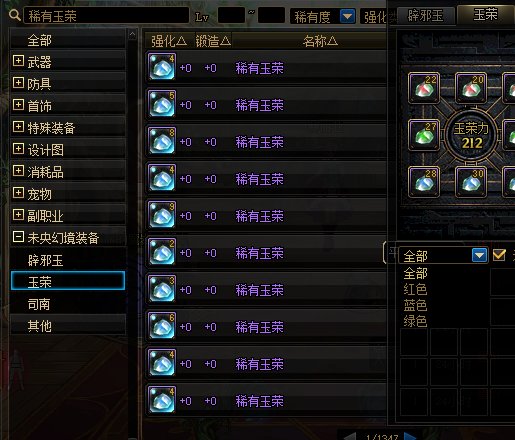Viewport: 515px width, 440px height.
Task: Expand the 副职业 category
Action: pyautogui.click(x=18, y=215)
